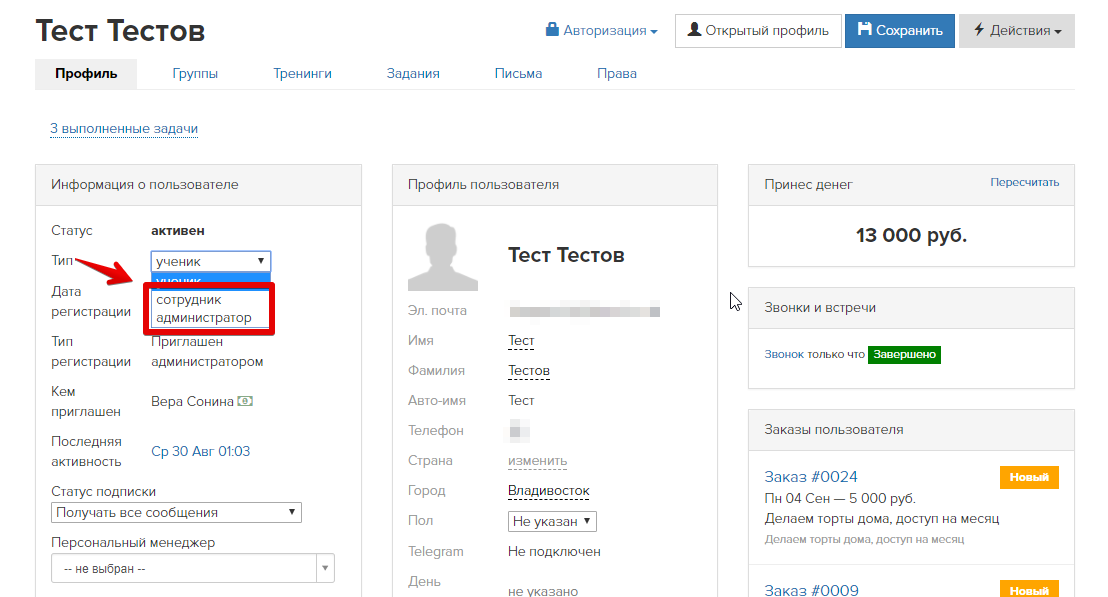Open the Пол dropdown Не указан
This screenshot has height=597, width=1108.
point(552,521)
